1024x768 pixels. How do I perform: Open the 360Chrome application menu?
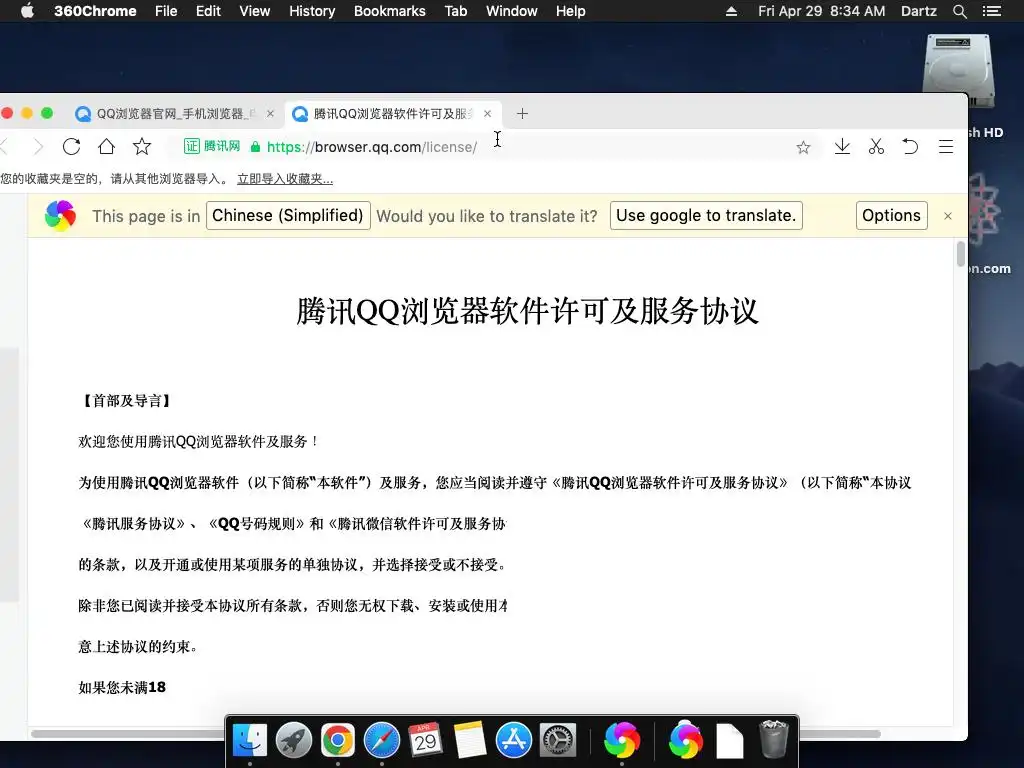[95, 11]
